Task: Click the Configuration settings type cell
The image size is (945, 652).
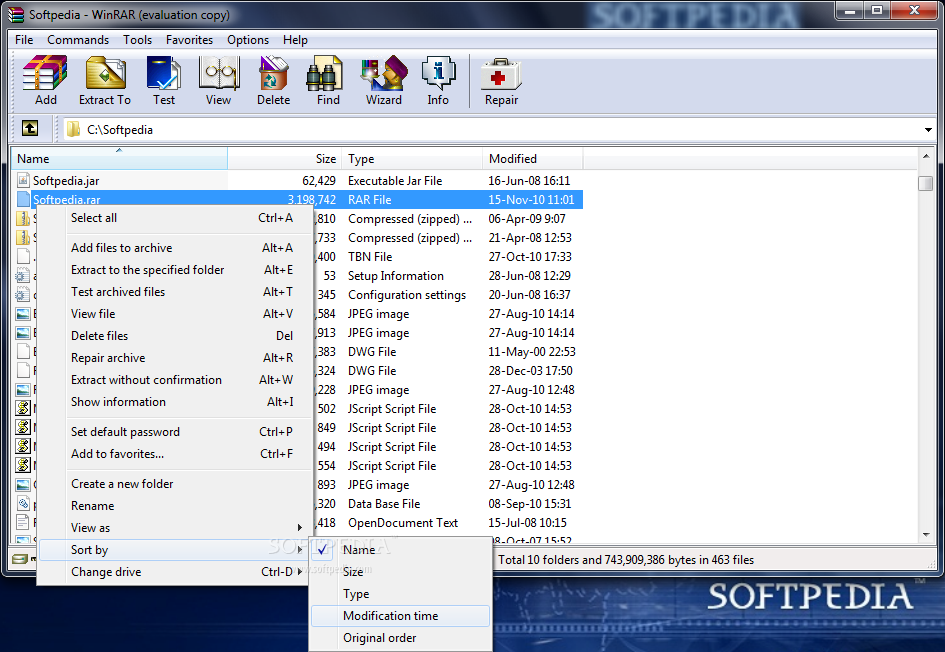Action: click(x=407, y=295)
